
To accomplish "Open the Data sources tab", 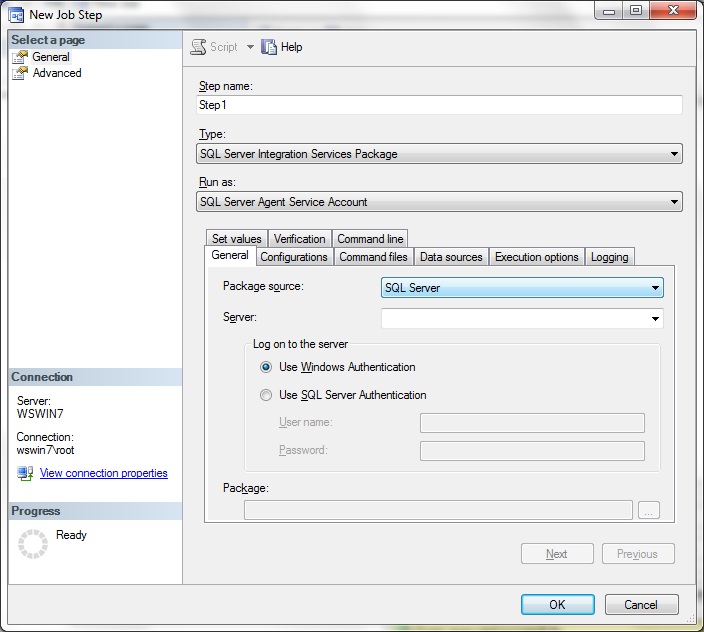I will (451, 257).
